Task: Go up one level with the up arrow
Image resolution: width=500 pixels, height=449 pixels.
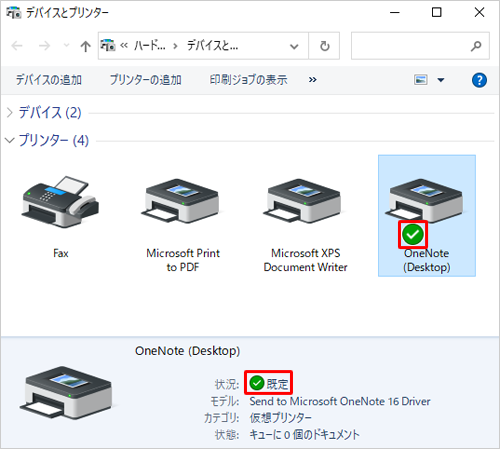Action: click(85, 46)
